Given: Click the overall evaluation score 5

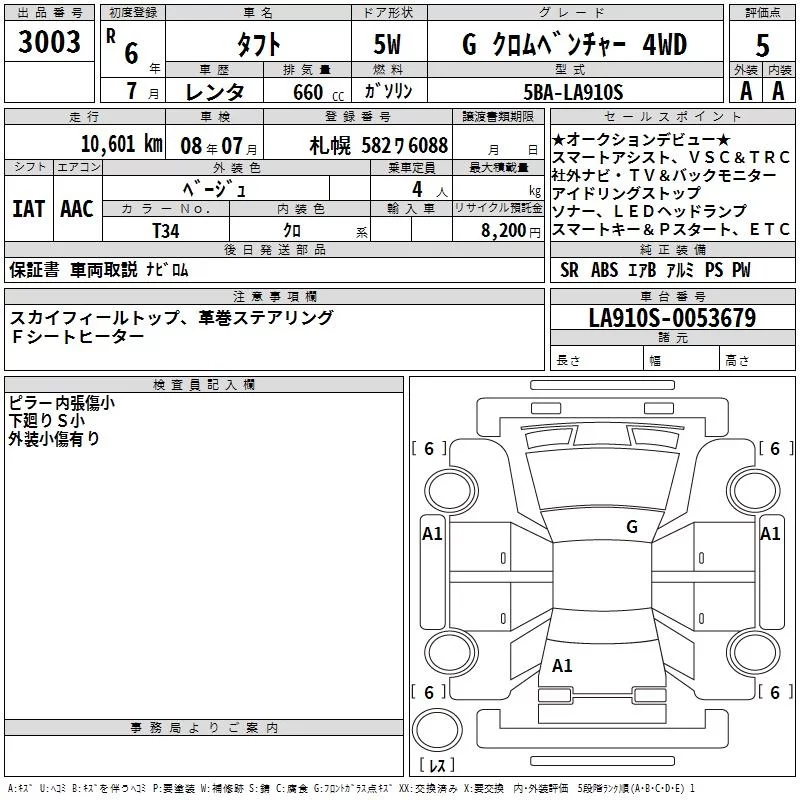Looking at the screenshot, I should (763, 44).
